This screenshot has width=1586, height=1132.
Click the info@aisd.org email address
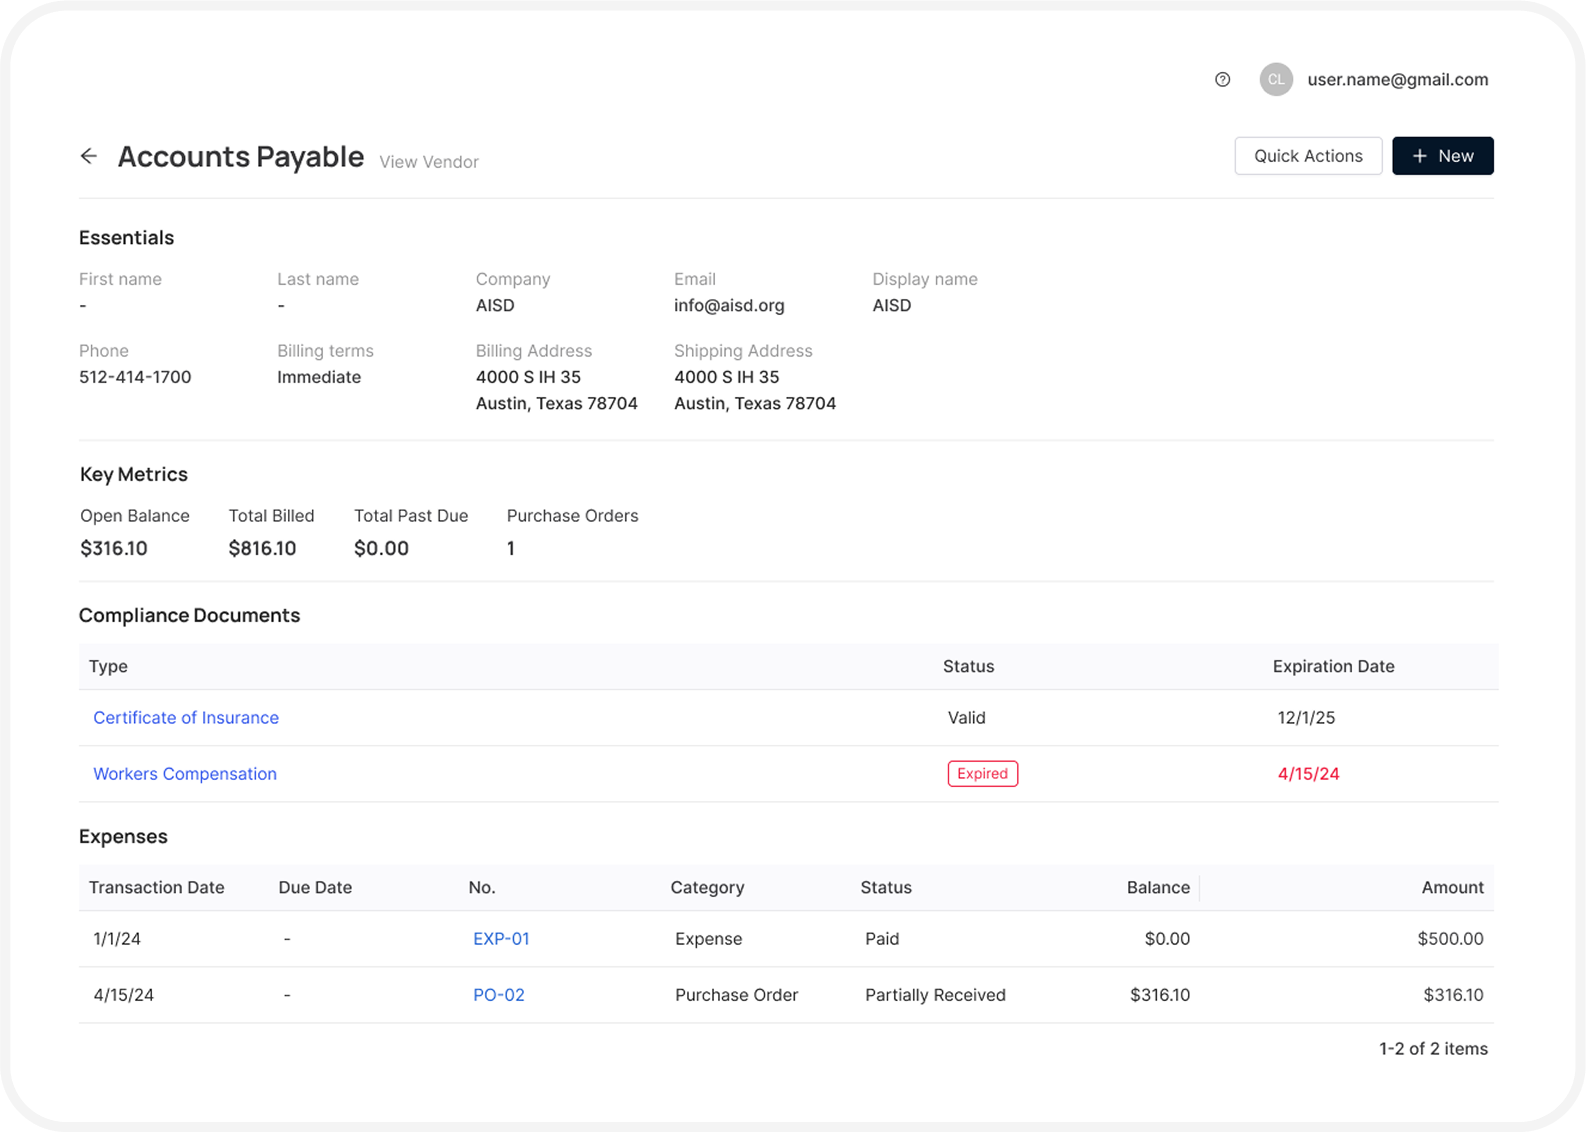point(729,306)
